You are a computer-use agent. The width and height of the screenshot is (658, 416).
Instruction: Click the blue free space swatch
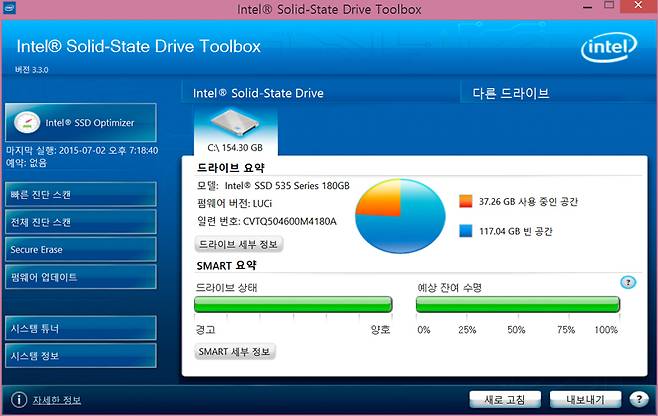(x=465, y=230)
